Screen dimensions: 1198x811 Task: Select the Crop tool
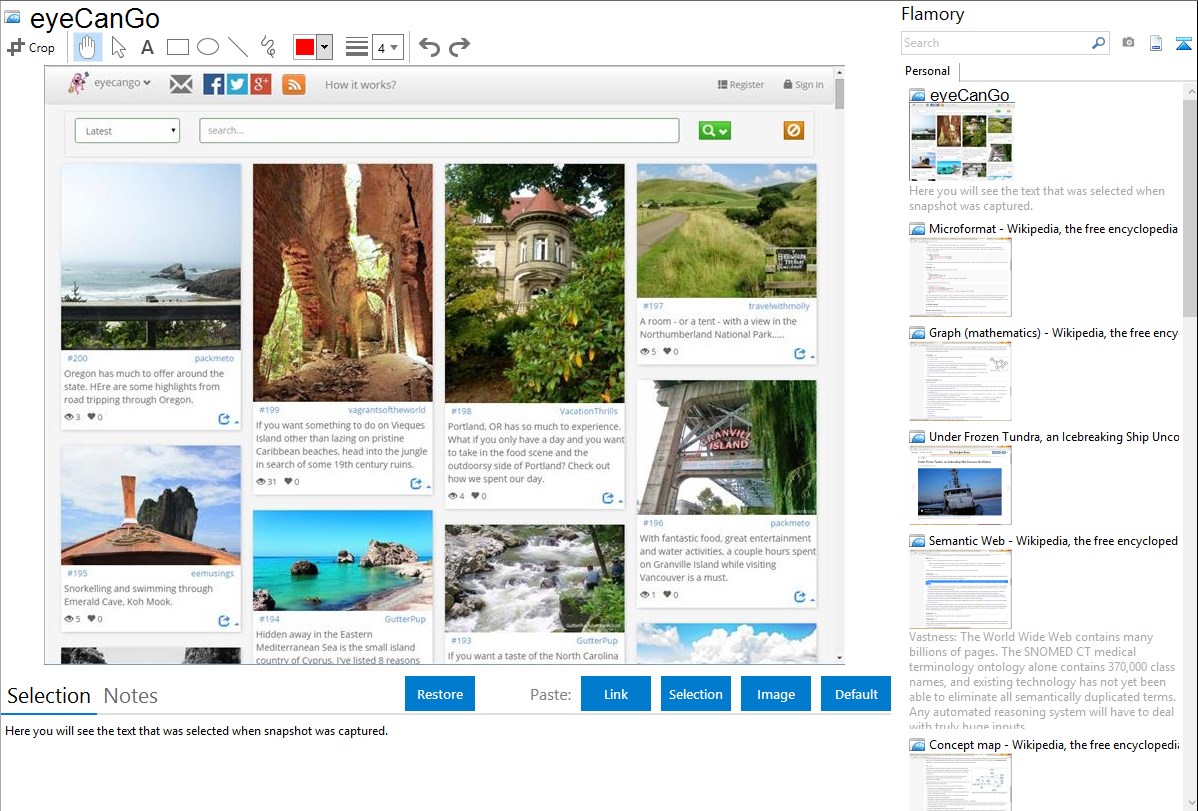point(31,47)
